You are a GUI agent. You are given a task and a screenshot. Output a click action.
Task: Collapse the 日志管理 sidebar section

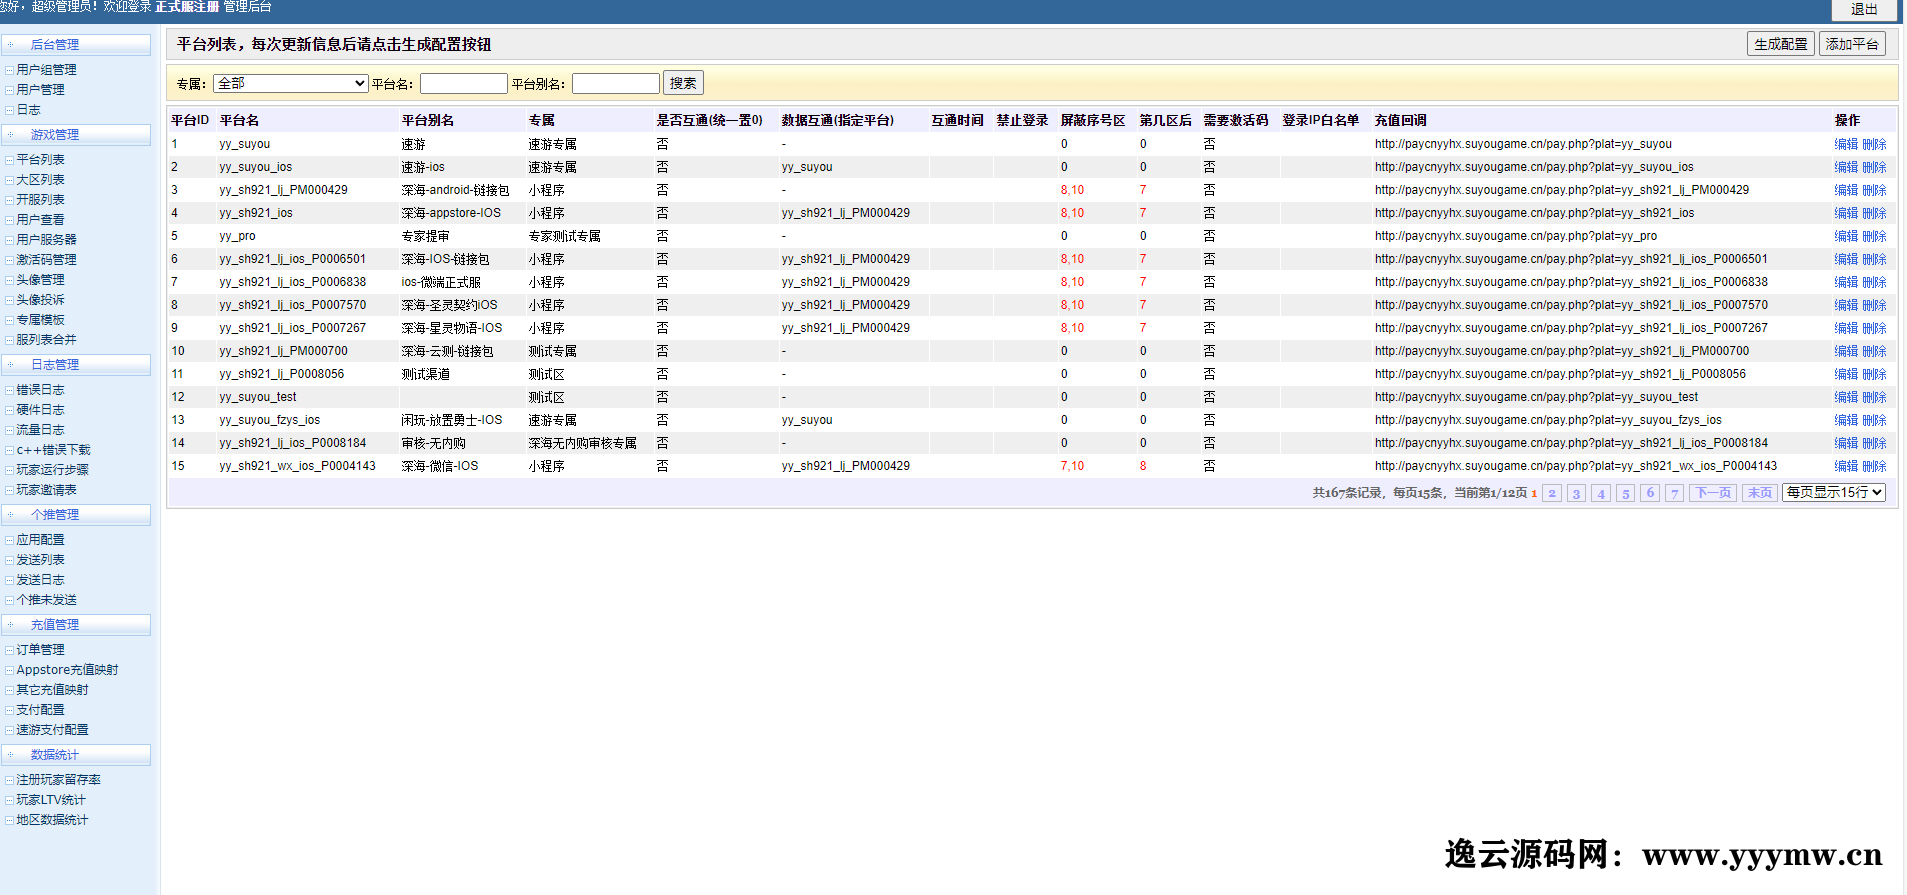[x=76, y=365]
